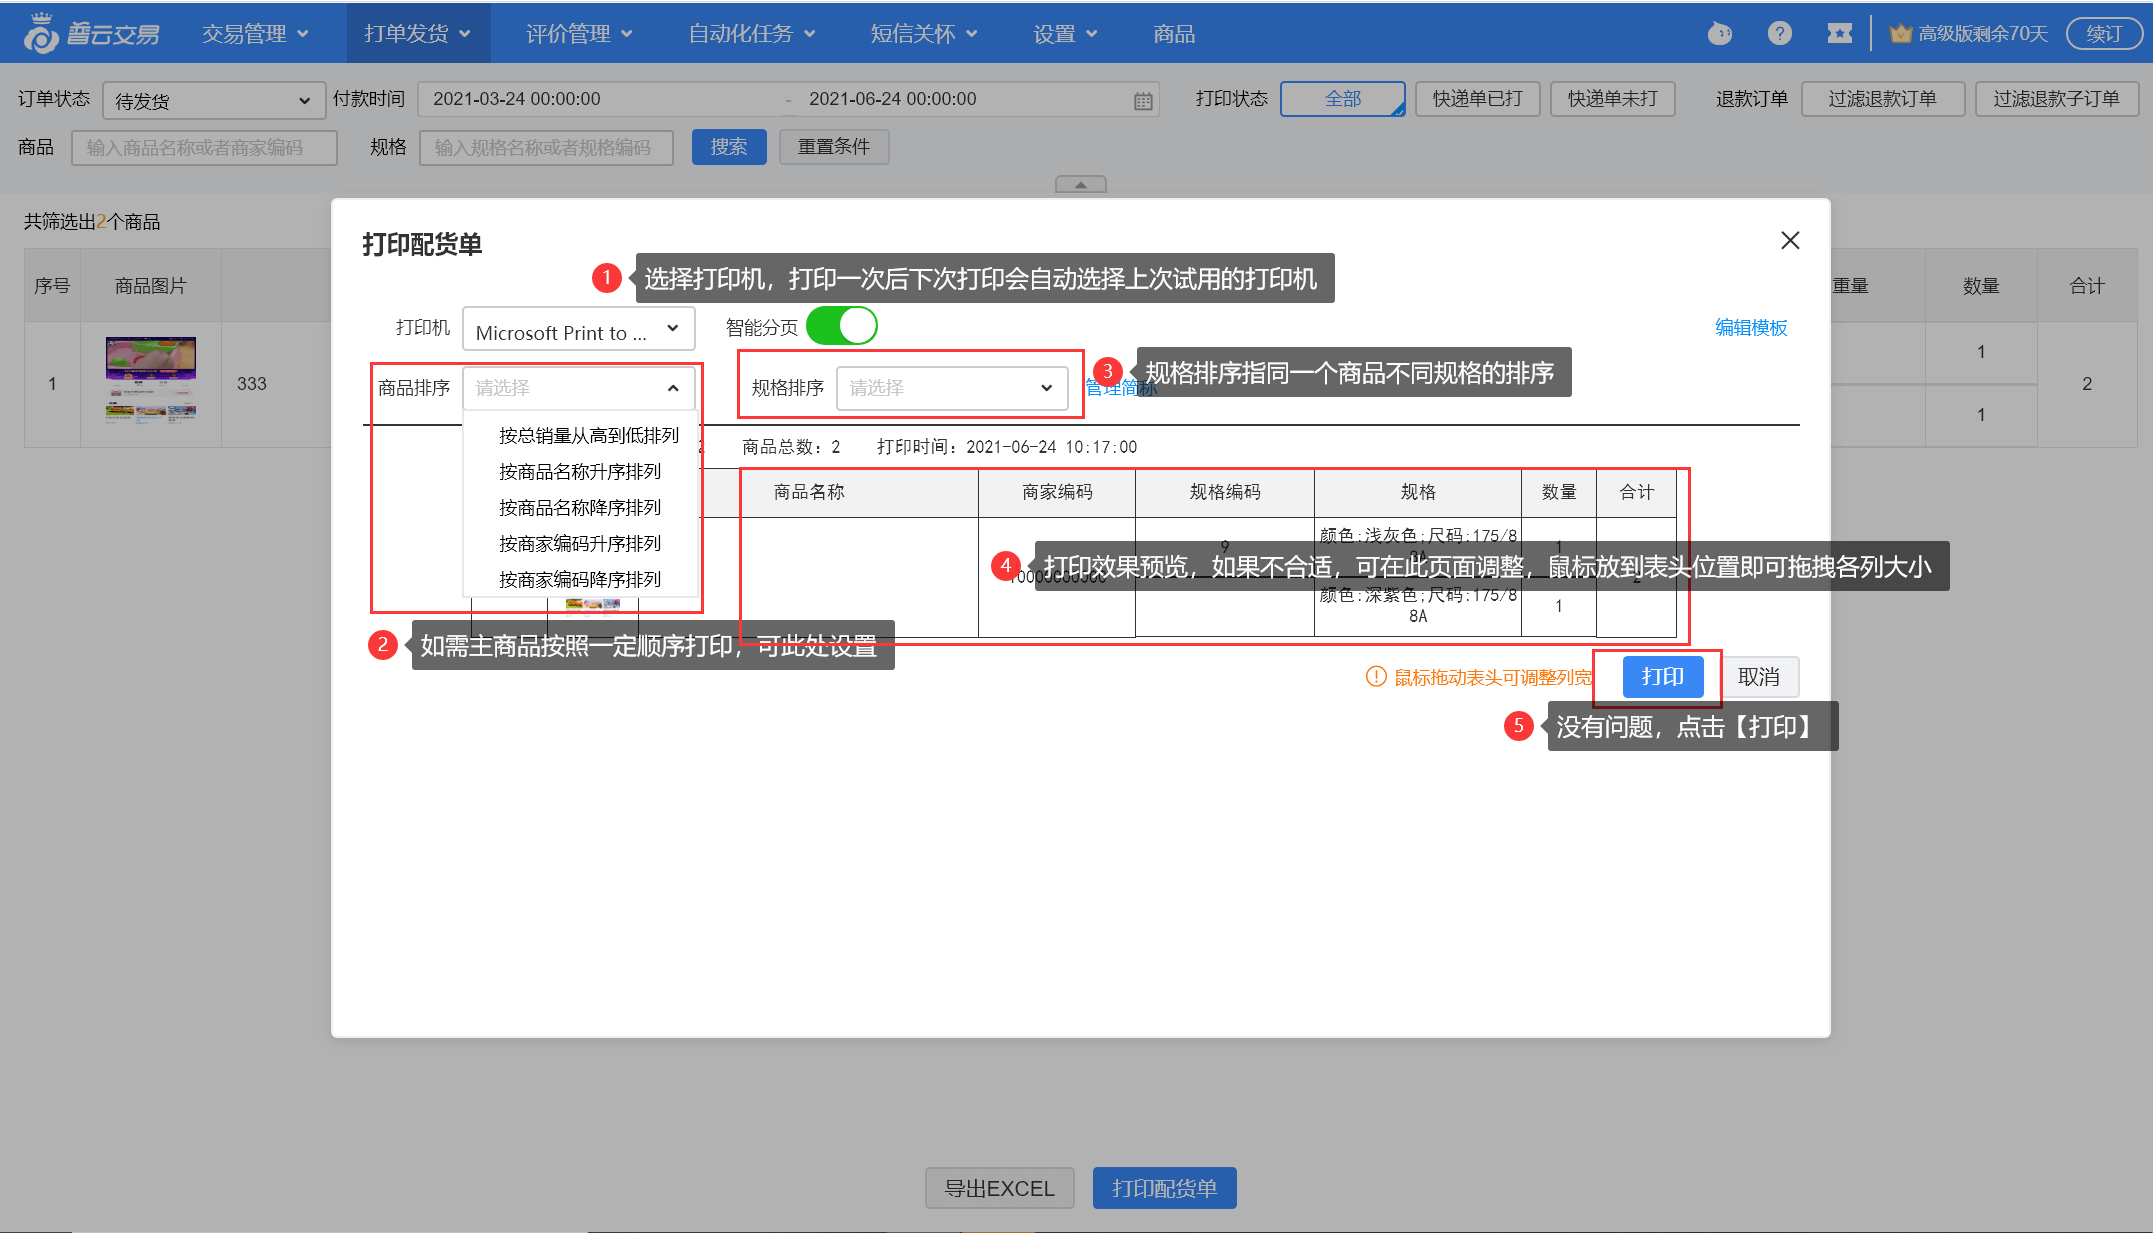Choose 按商品名称升序排列 from the list
This screenshot has width=2153, height=1233.
pyautogui.click(x=580, y=471)
